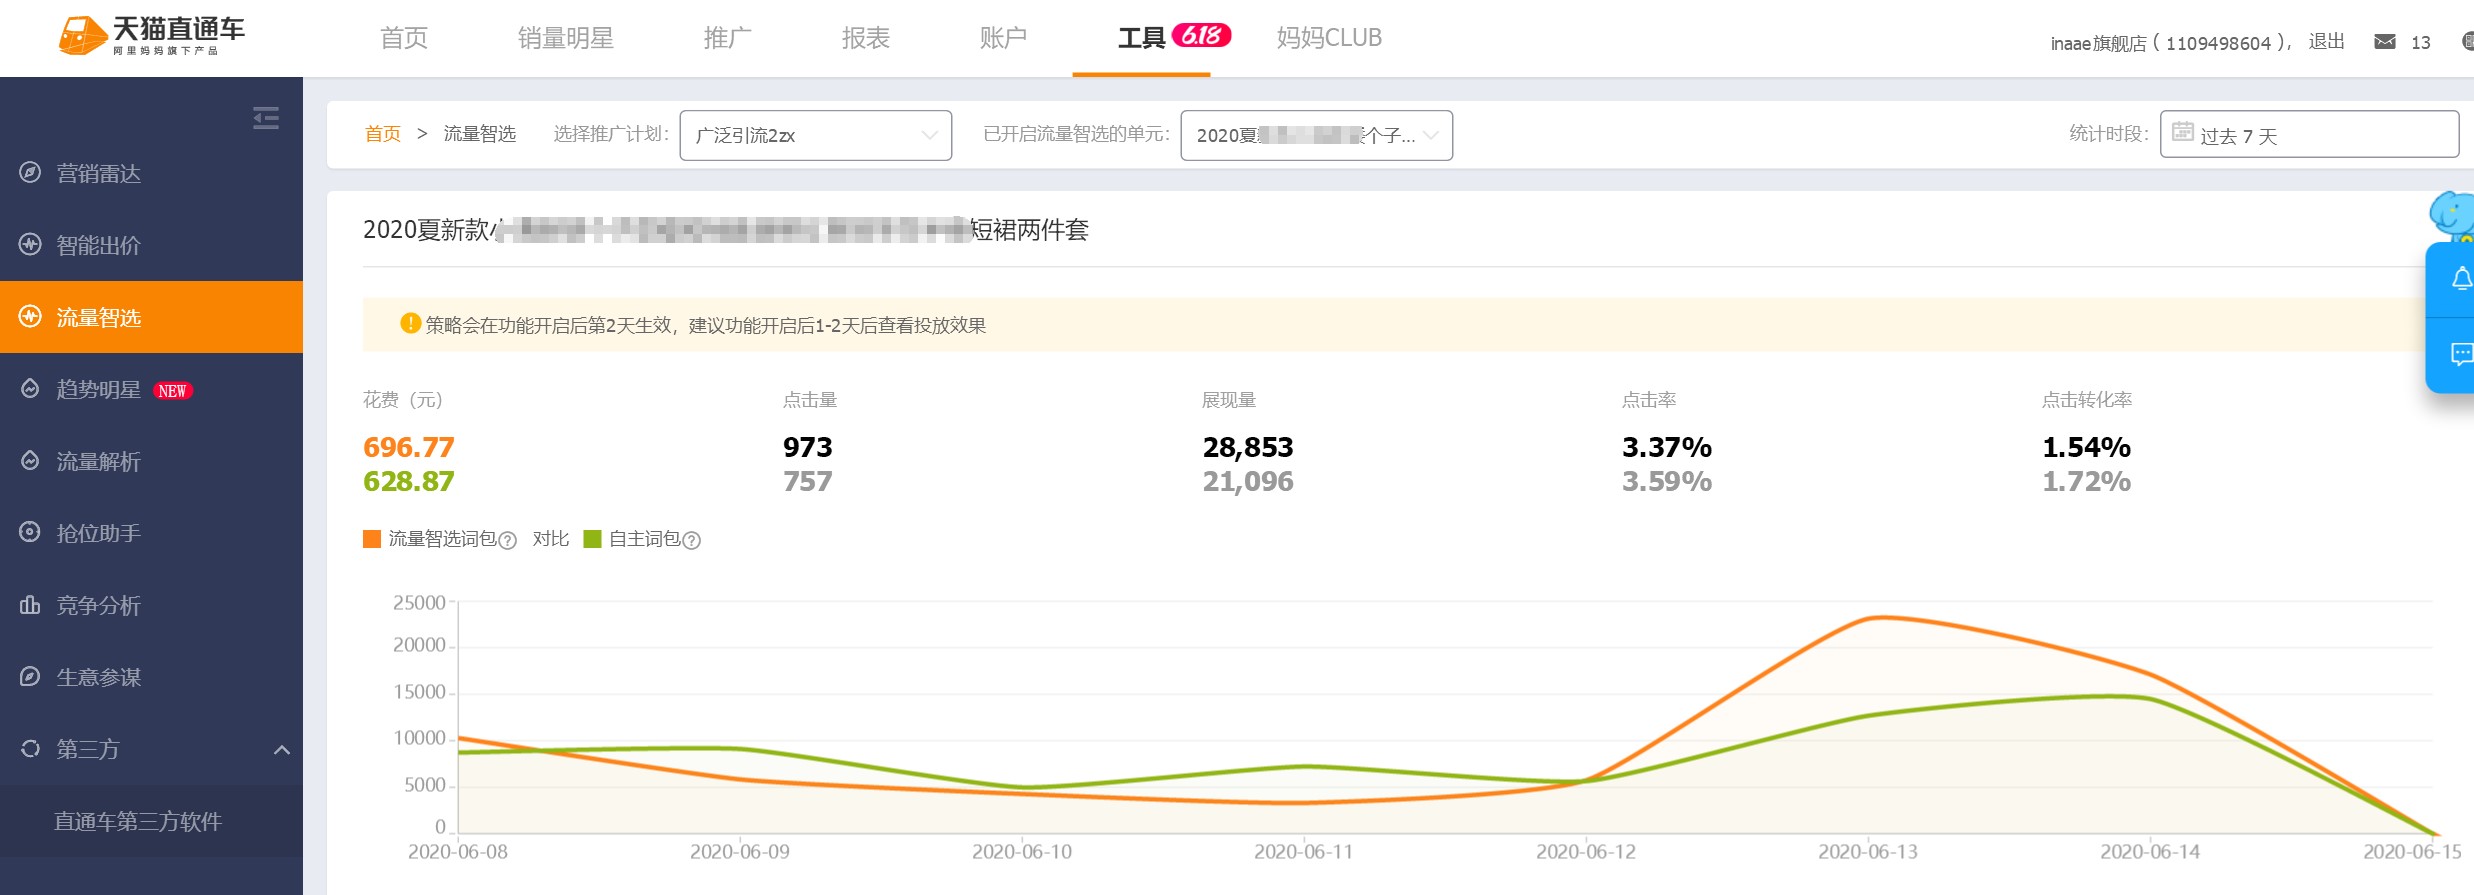Image resolution: width=2474 pixels, height=895 pixels.
Task: Click the 花费 value 696.77
Action: pos(408,447)
